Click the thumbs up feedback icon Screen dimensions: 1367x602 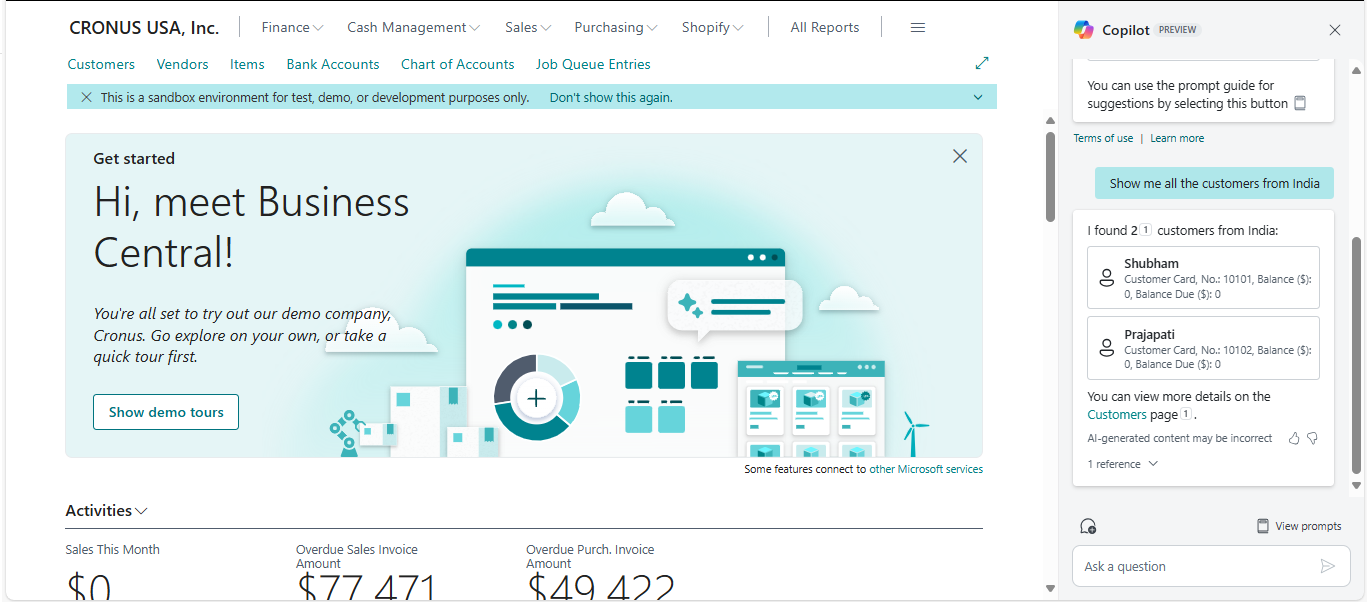[1294, 438]
